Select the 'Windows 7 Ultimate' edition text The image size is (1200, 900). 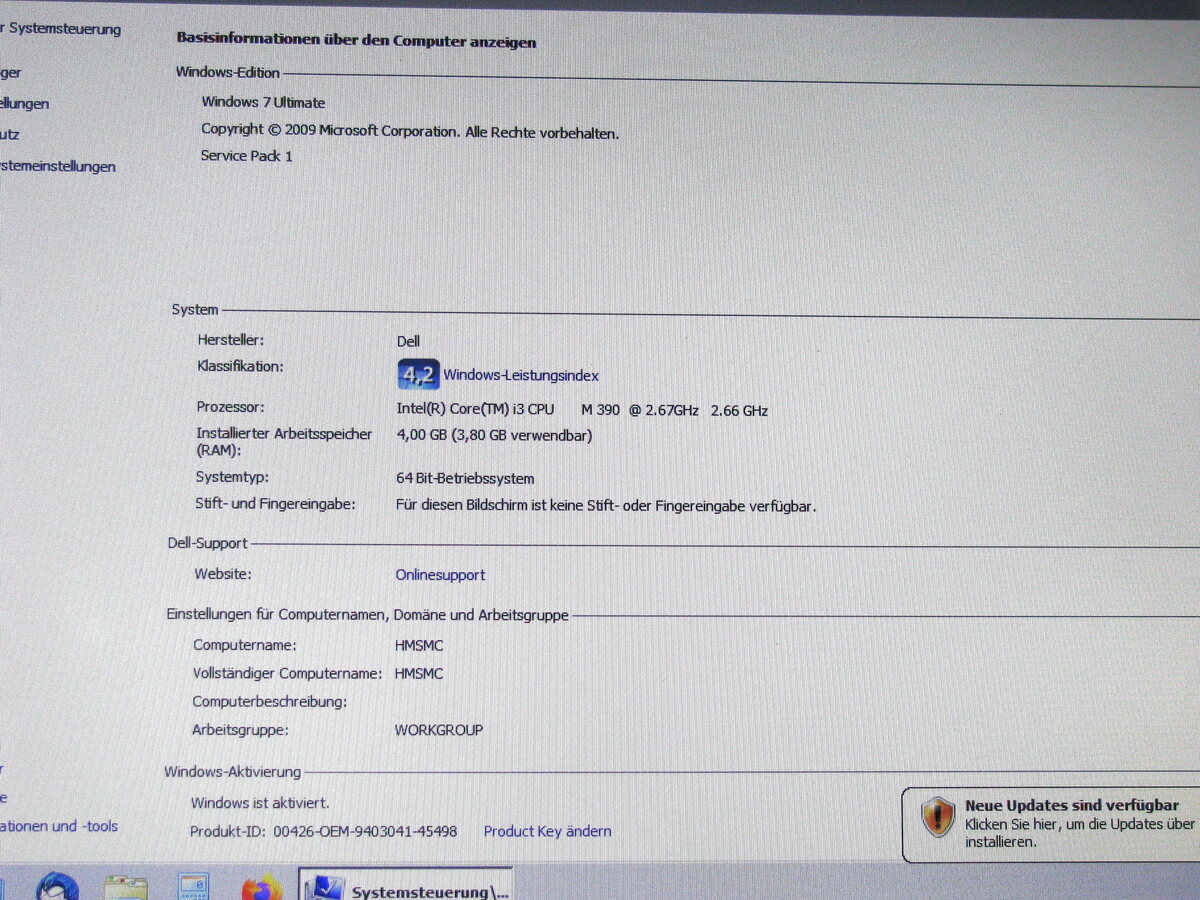click(x=263, y=102)
